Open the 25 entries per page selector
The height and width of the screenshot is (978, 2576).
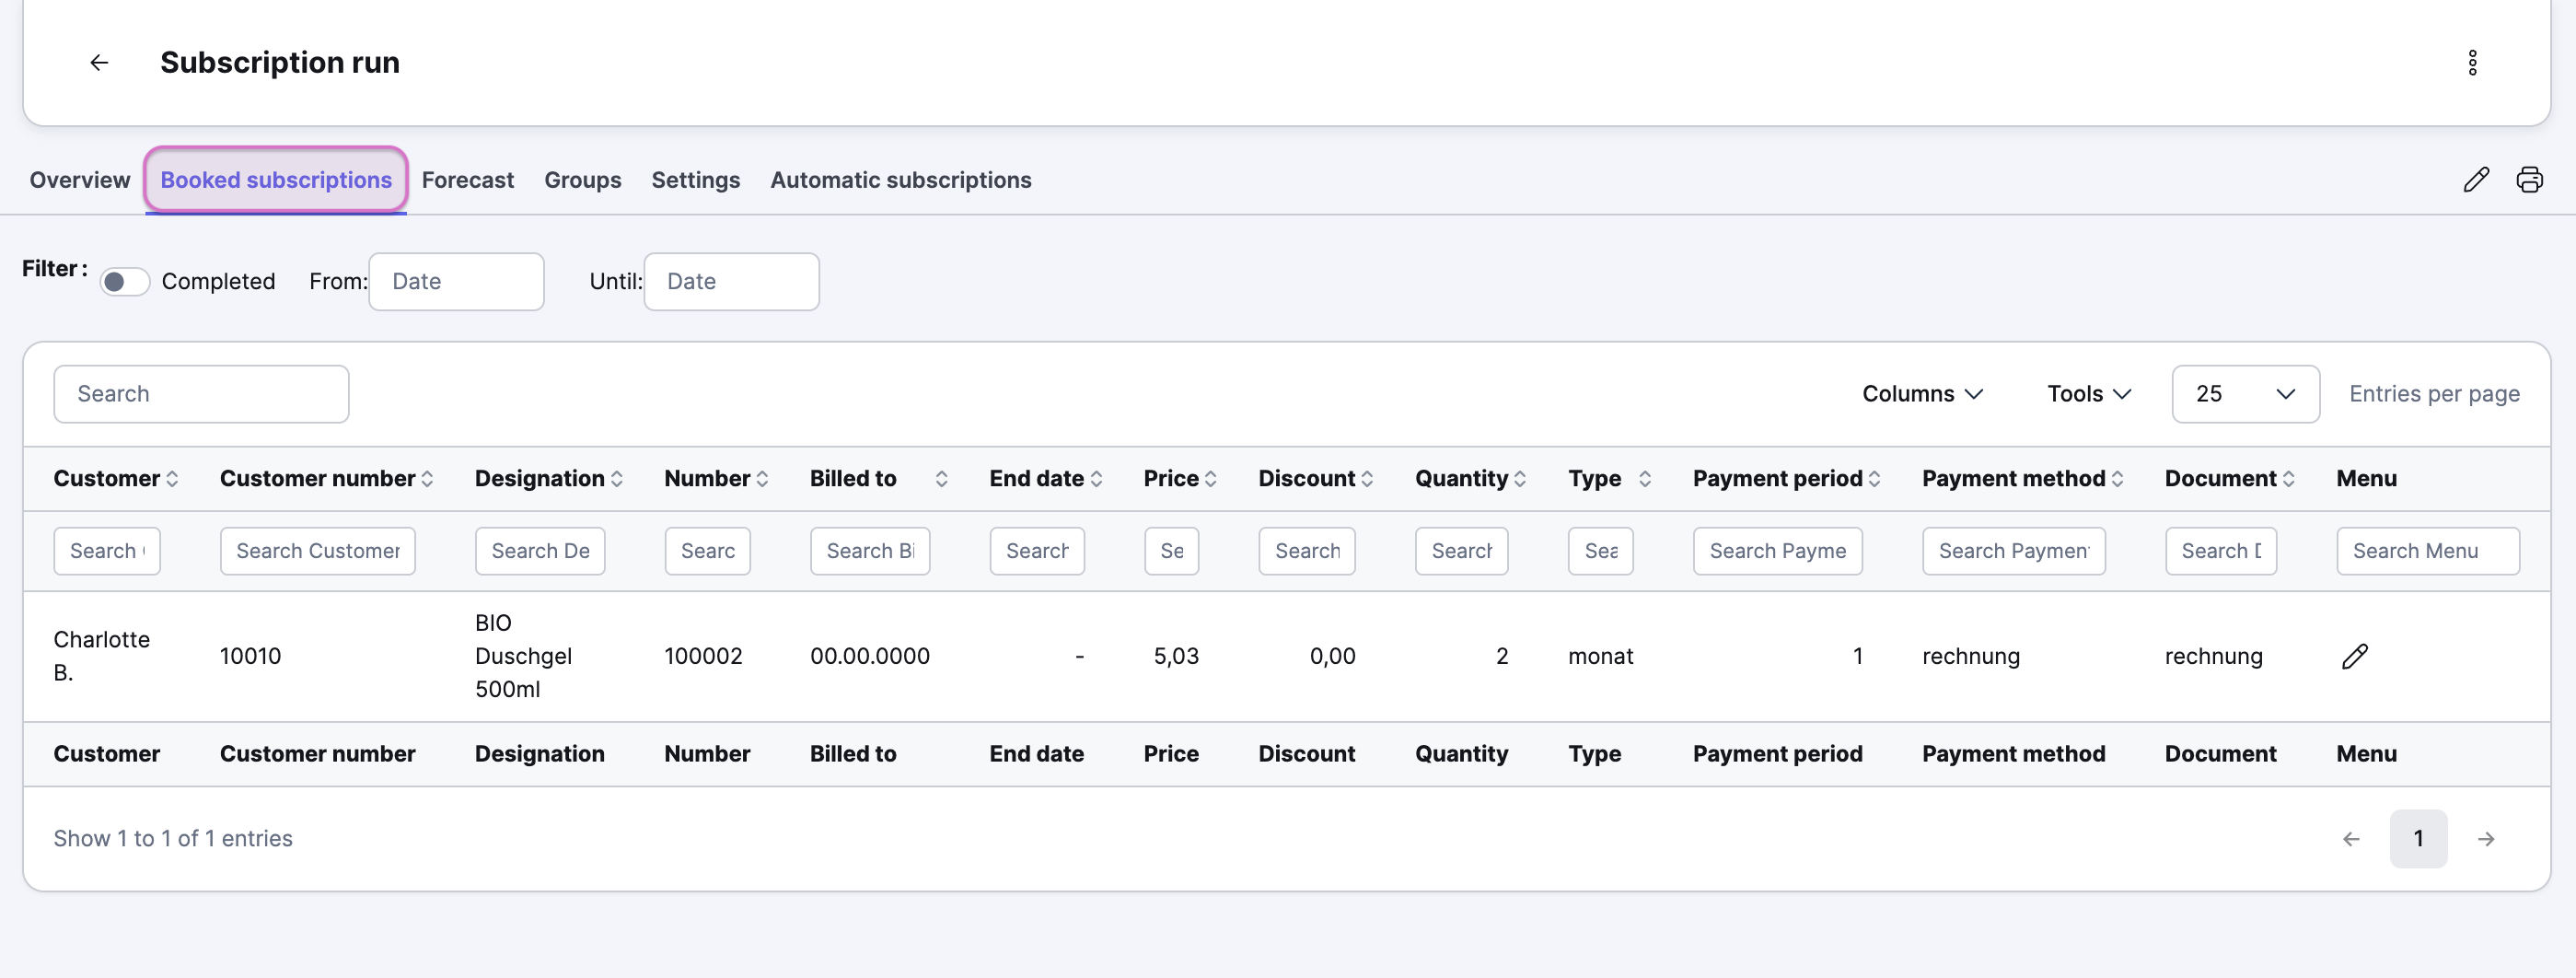tap(2245, 394)
